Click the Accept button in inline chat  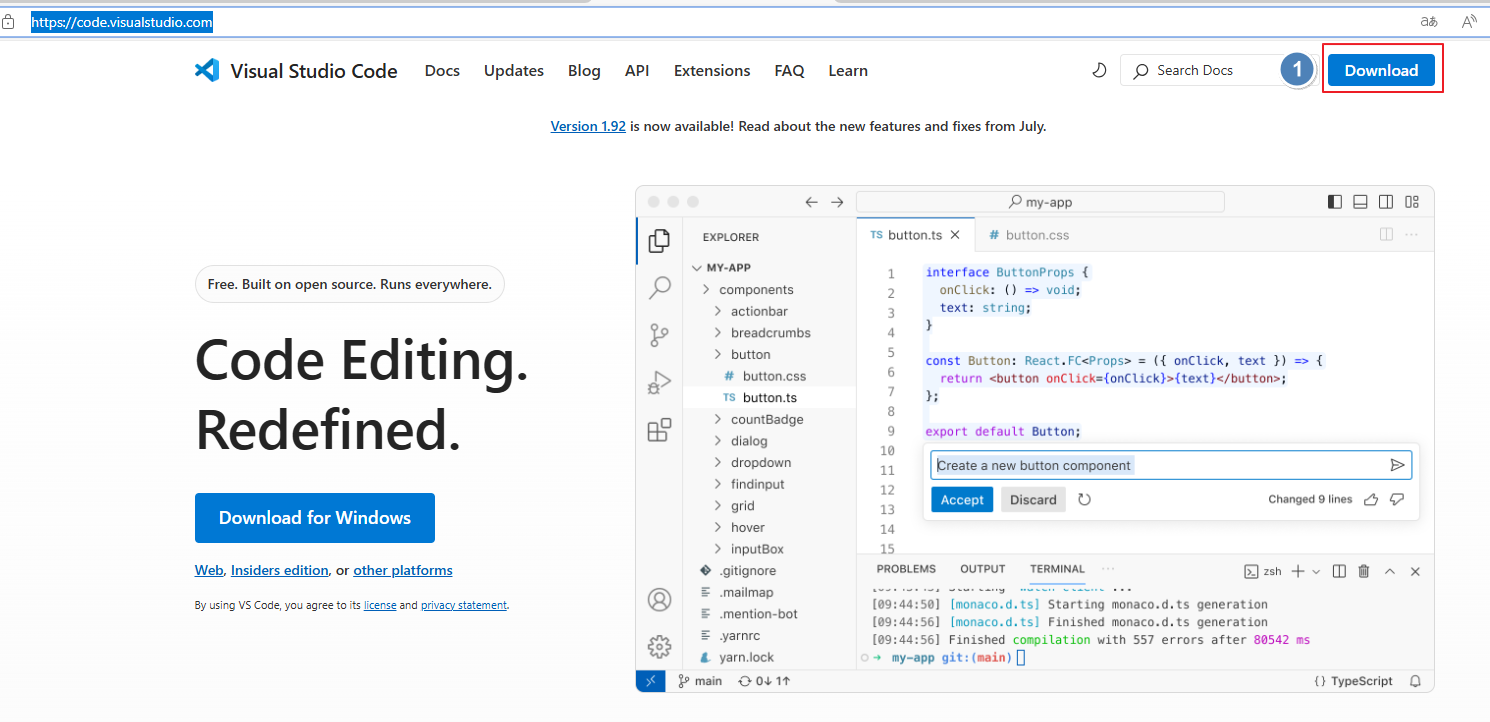coord(962,500)
